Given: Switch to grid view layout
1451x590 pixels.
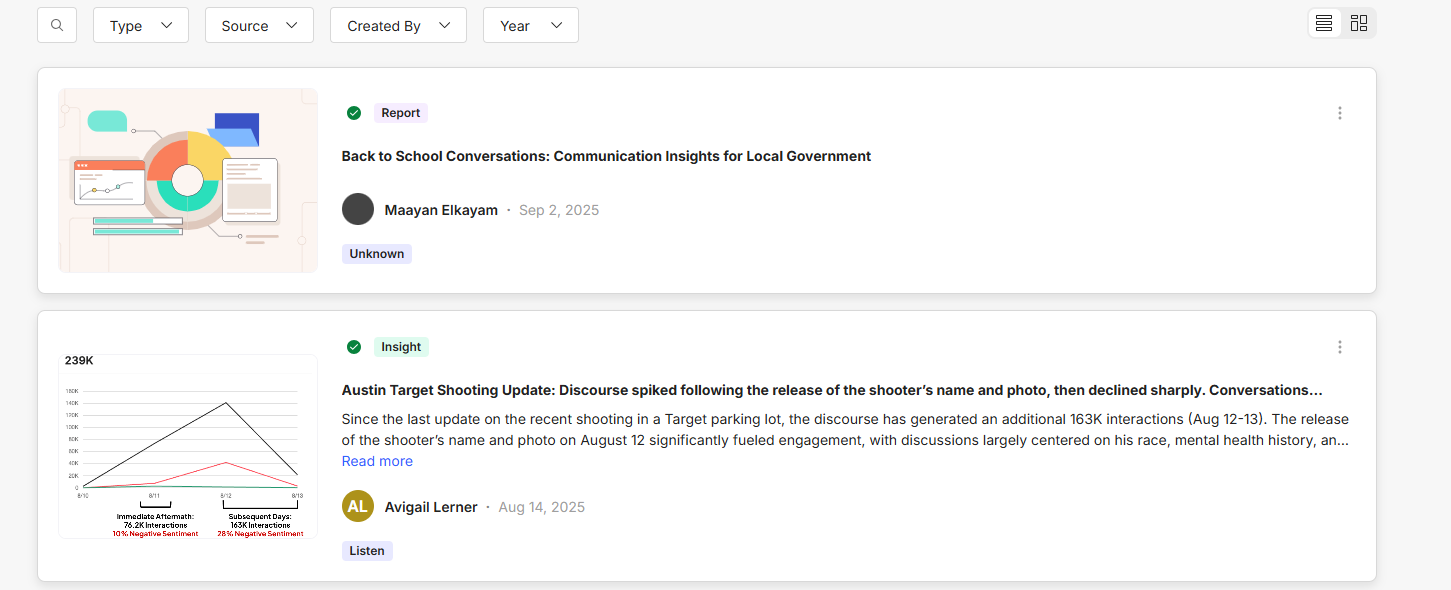Looking at the screenshot, I should click(x=1358, y=23).
